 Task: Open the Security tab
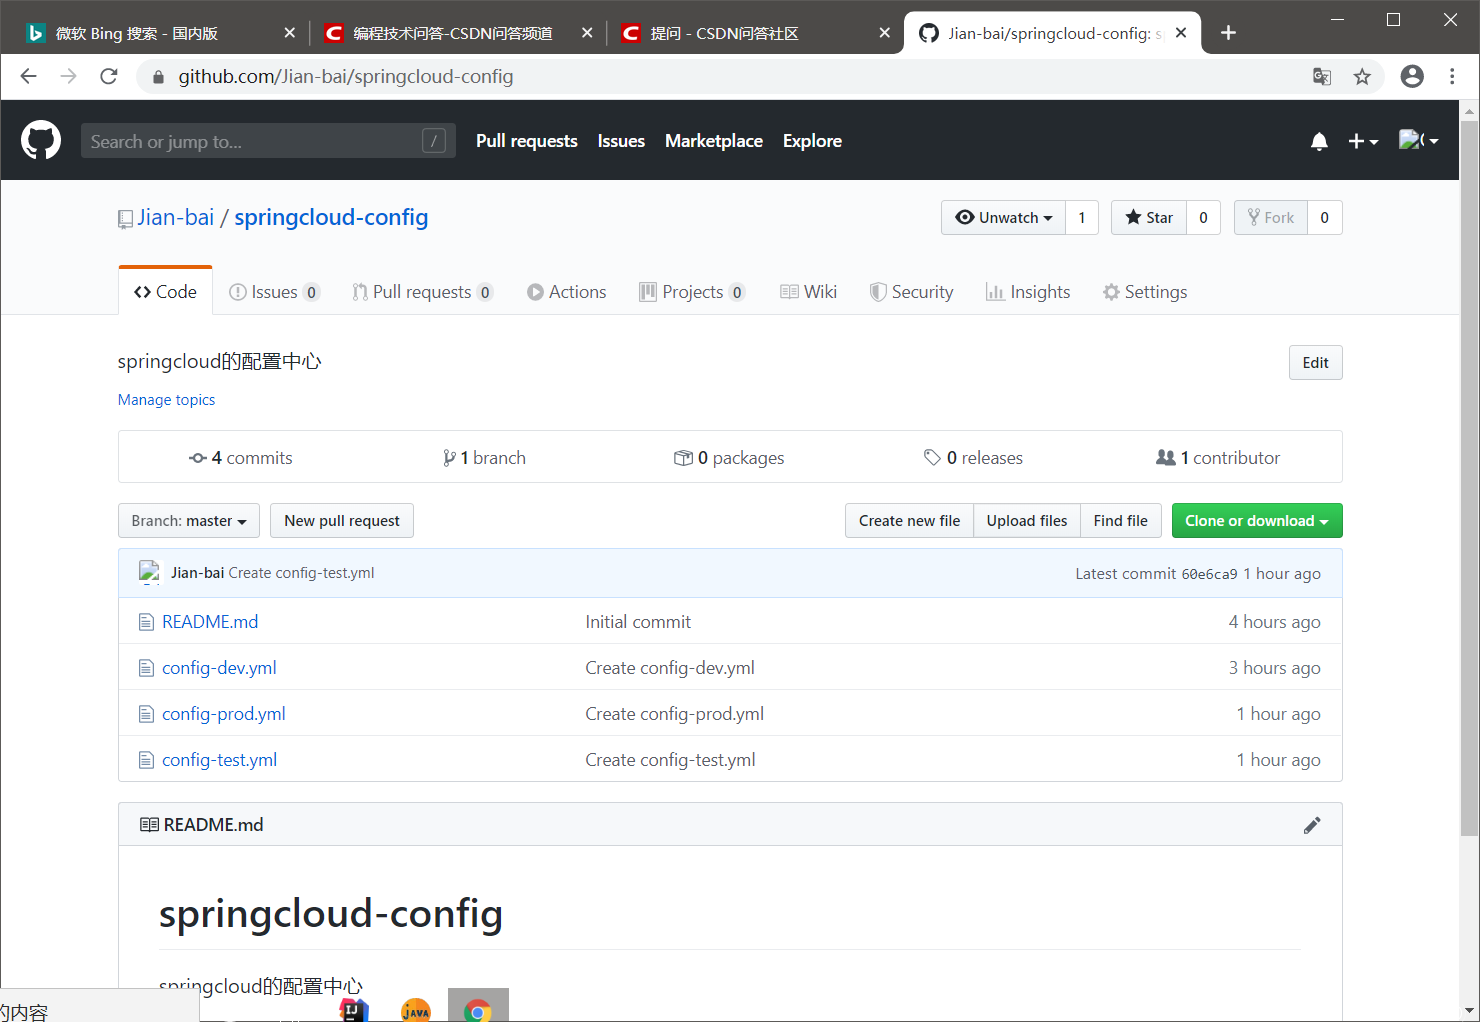(x=911, y=292)
